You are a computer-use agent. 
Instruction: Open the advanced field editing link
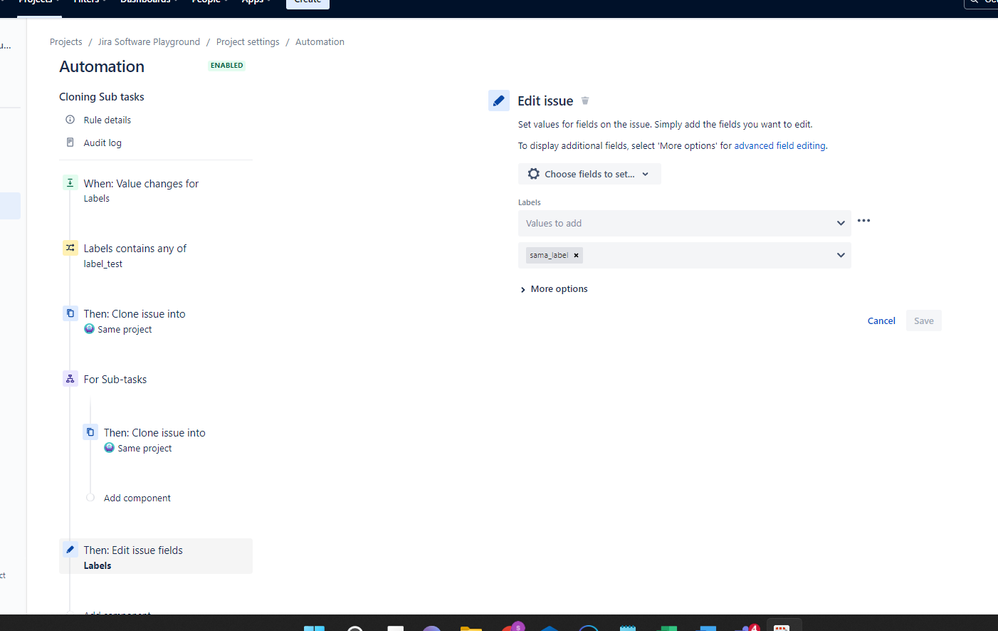tap(780, 146)
